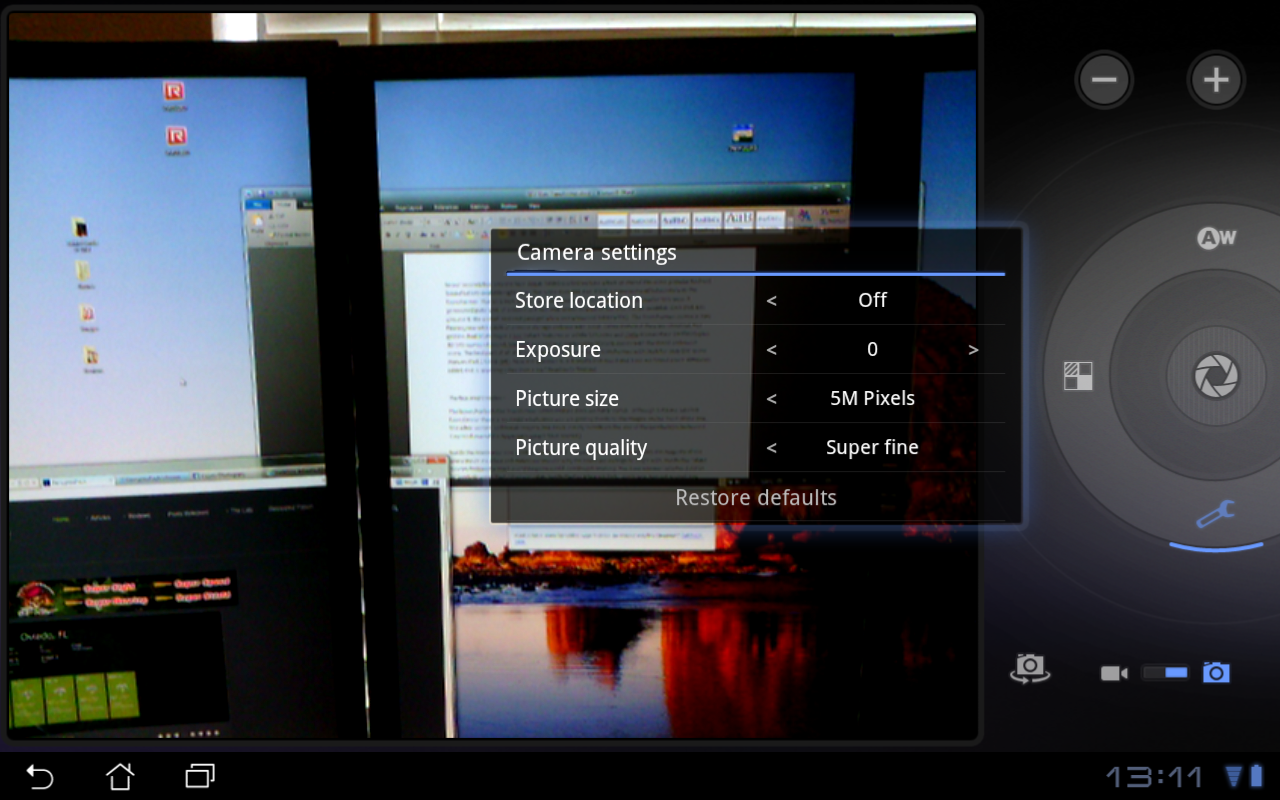Check the Wi-Fi signal status icon
The width and height of the screenshot is (1280, 800).
pos(1234,777)
